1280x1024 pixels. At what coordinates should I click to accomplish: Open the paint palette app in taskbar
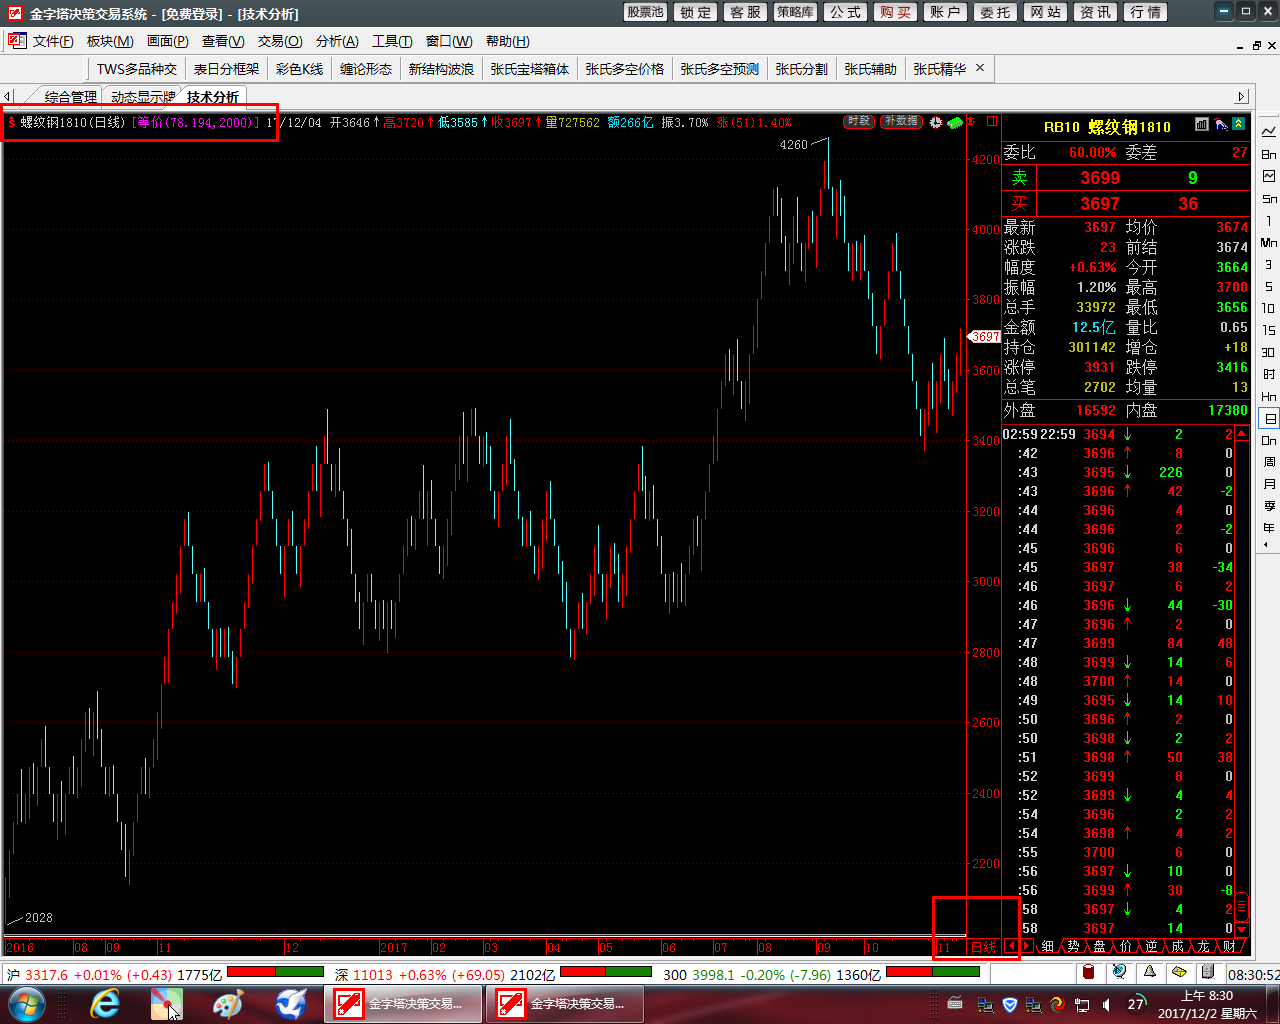coord(228,1004)
